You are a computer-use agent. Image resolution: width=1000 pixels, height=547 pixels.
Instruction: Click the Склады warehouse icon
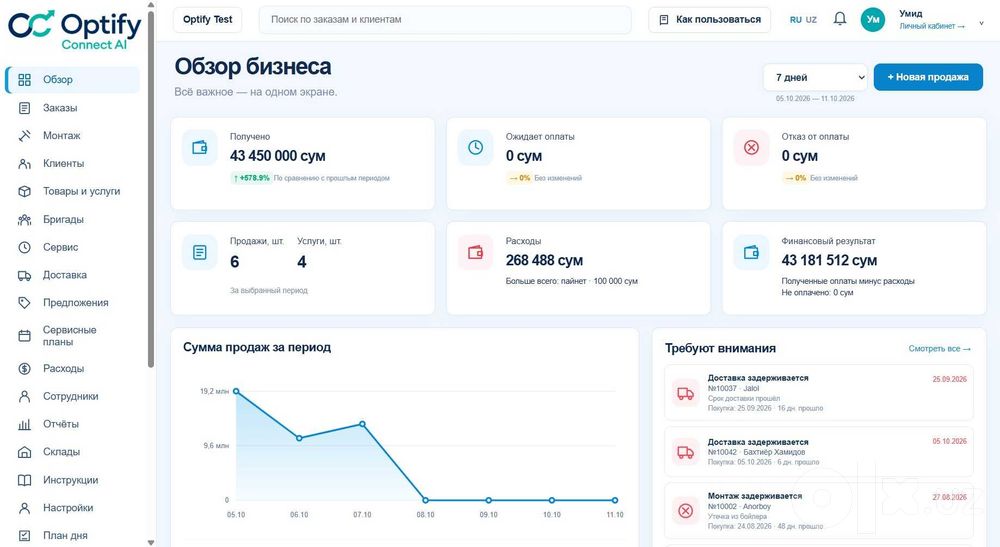click(x=24, y=452)
